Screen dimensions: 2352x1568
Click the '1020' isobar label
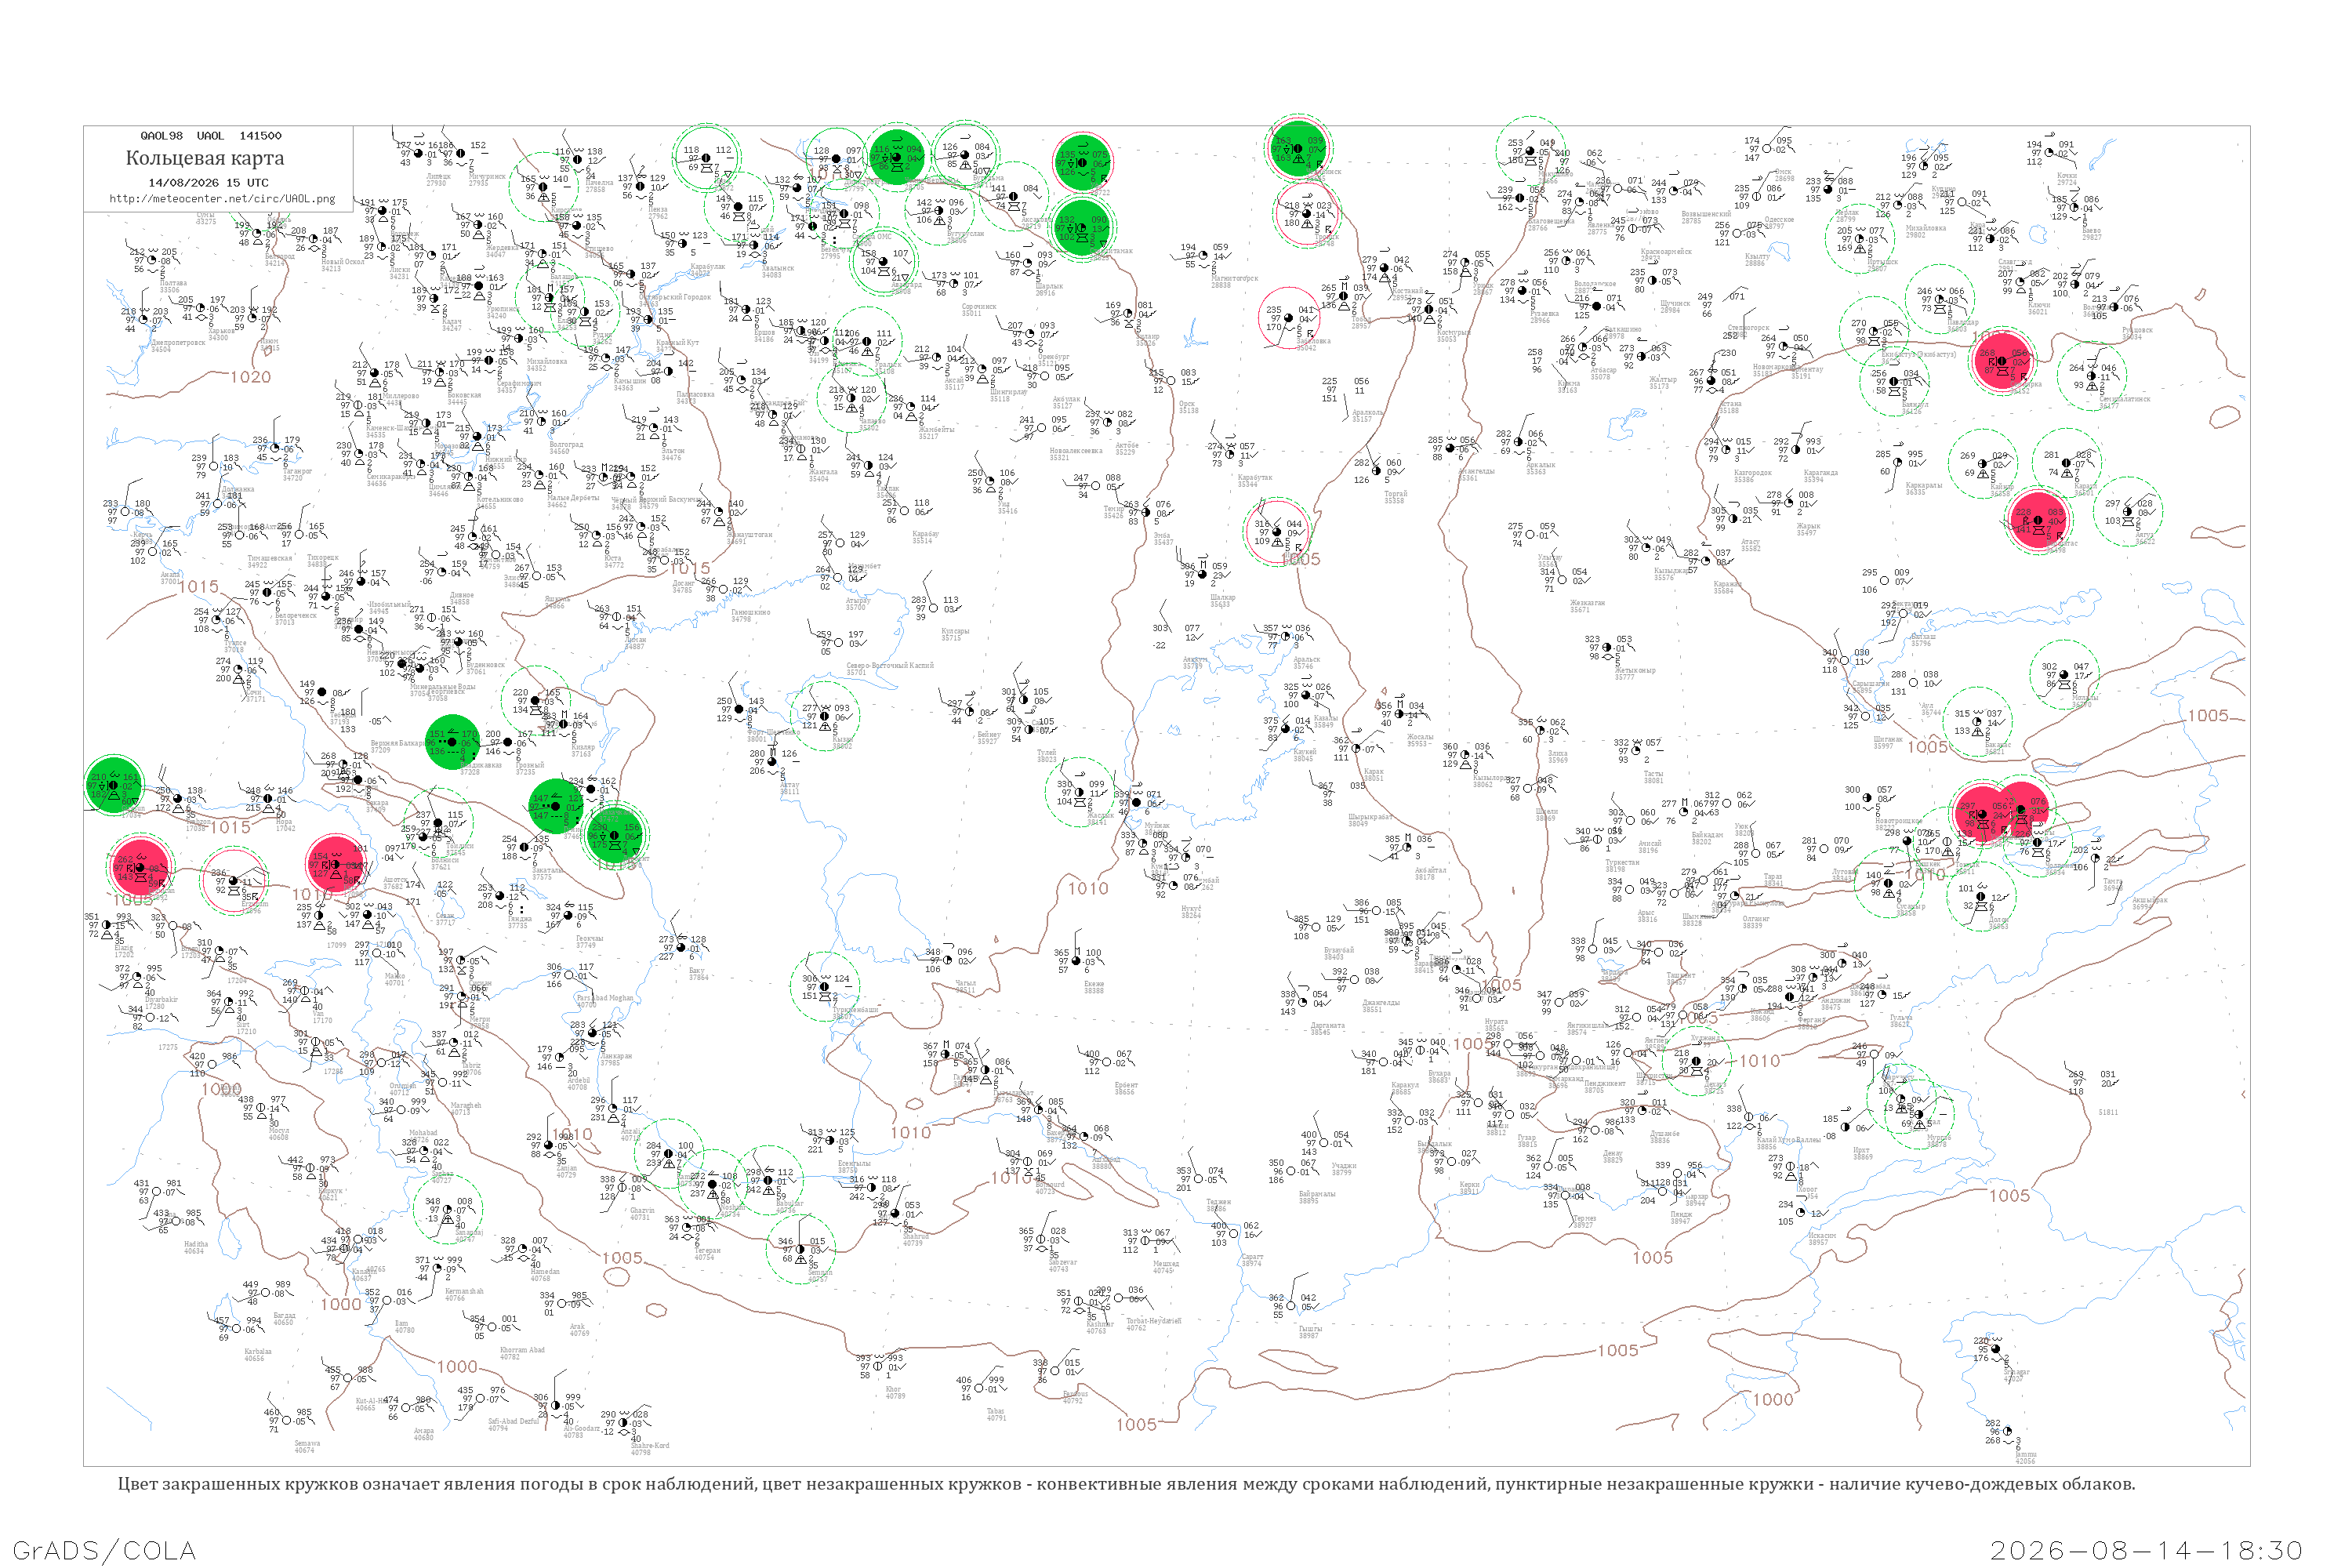click(250, 377)
